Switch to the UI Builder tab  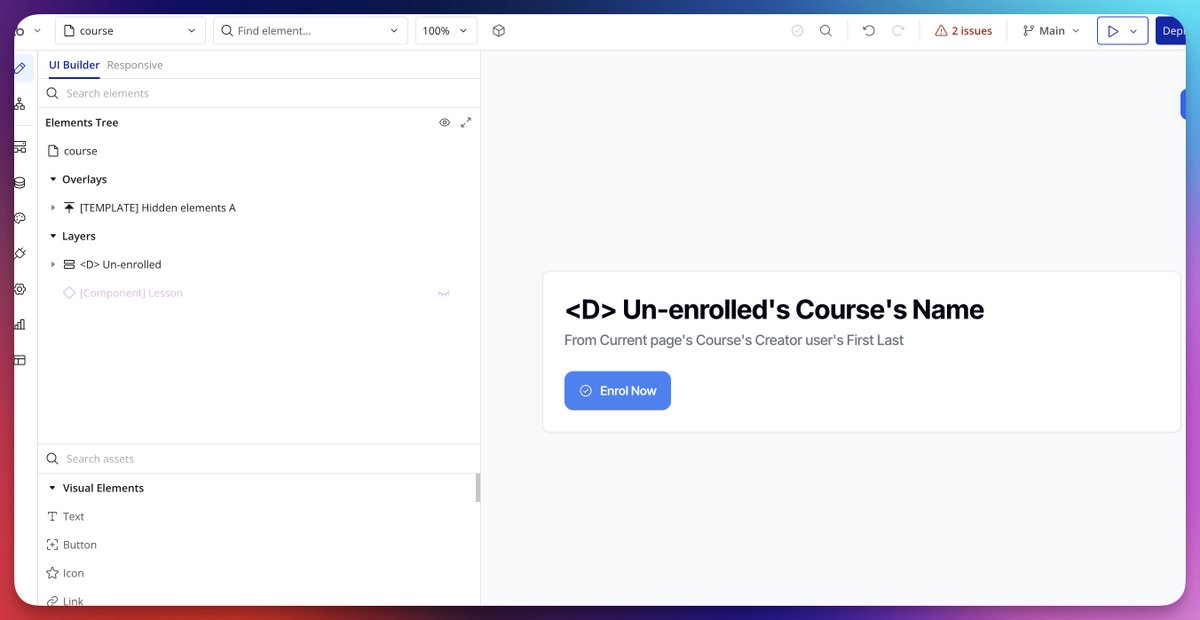tap(74, 65)
